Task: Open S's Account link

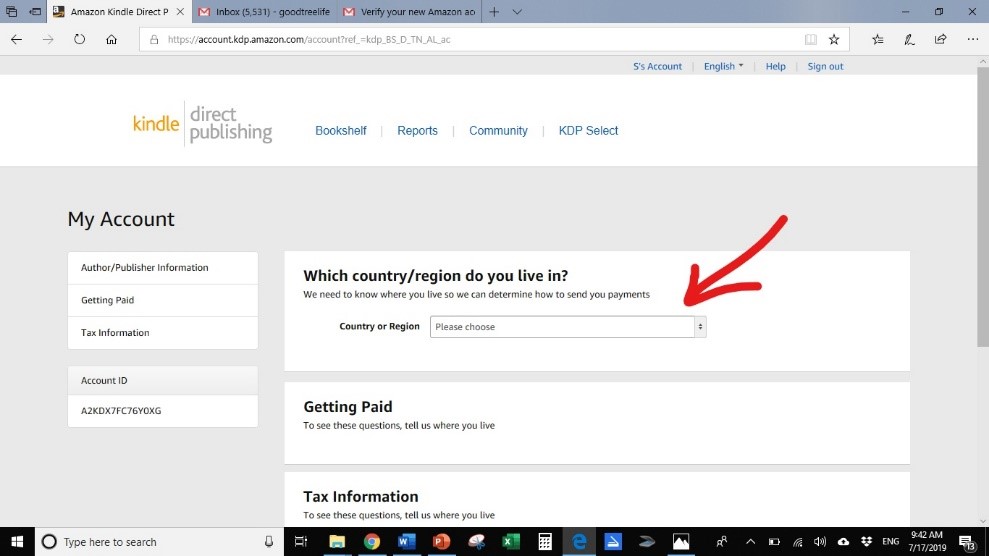Action: 657,66
